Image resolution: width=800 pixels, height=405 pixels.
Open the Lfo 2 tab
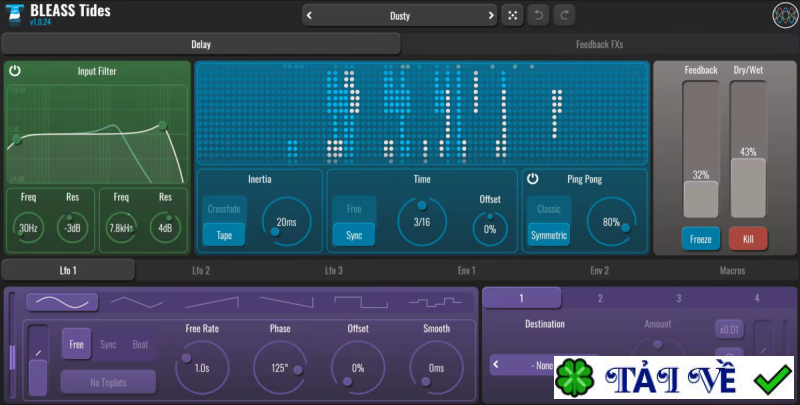pos(201,270)
